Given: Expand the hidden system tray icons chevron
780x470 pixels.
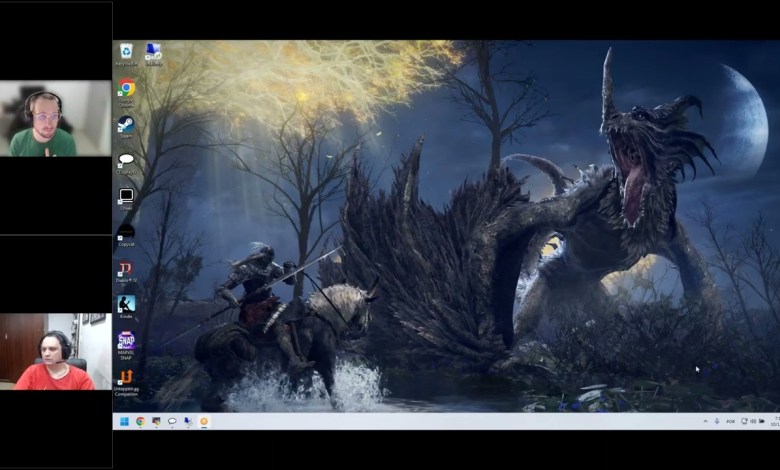Looking at the screenshot, I should (704, 422).
